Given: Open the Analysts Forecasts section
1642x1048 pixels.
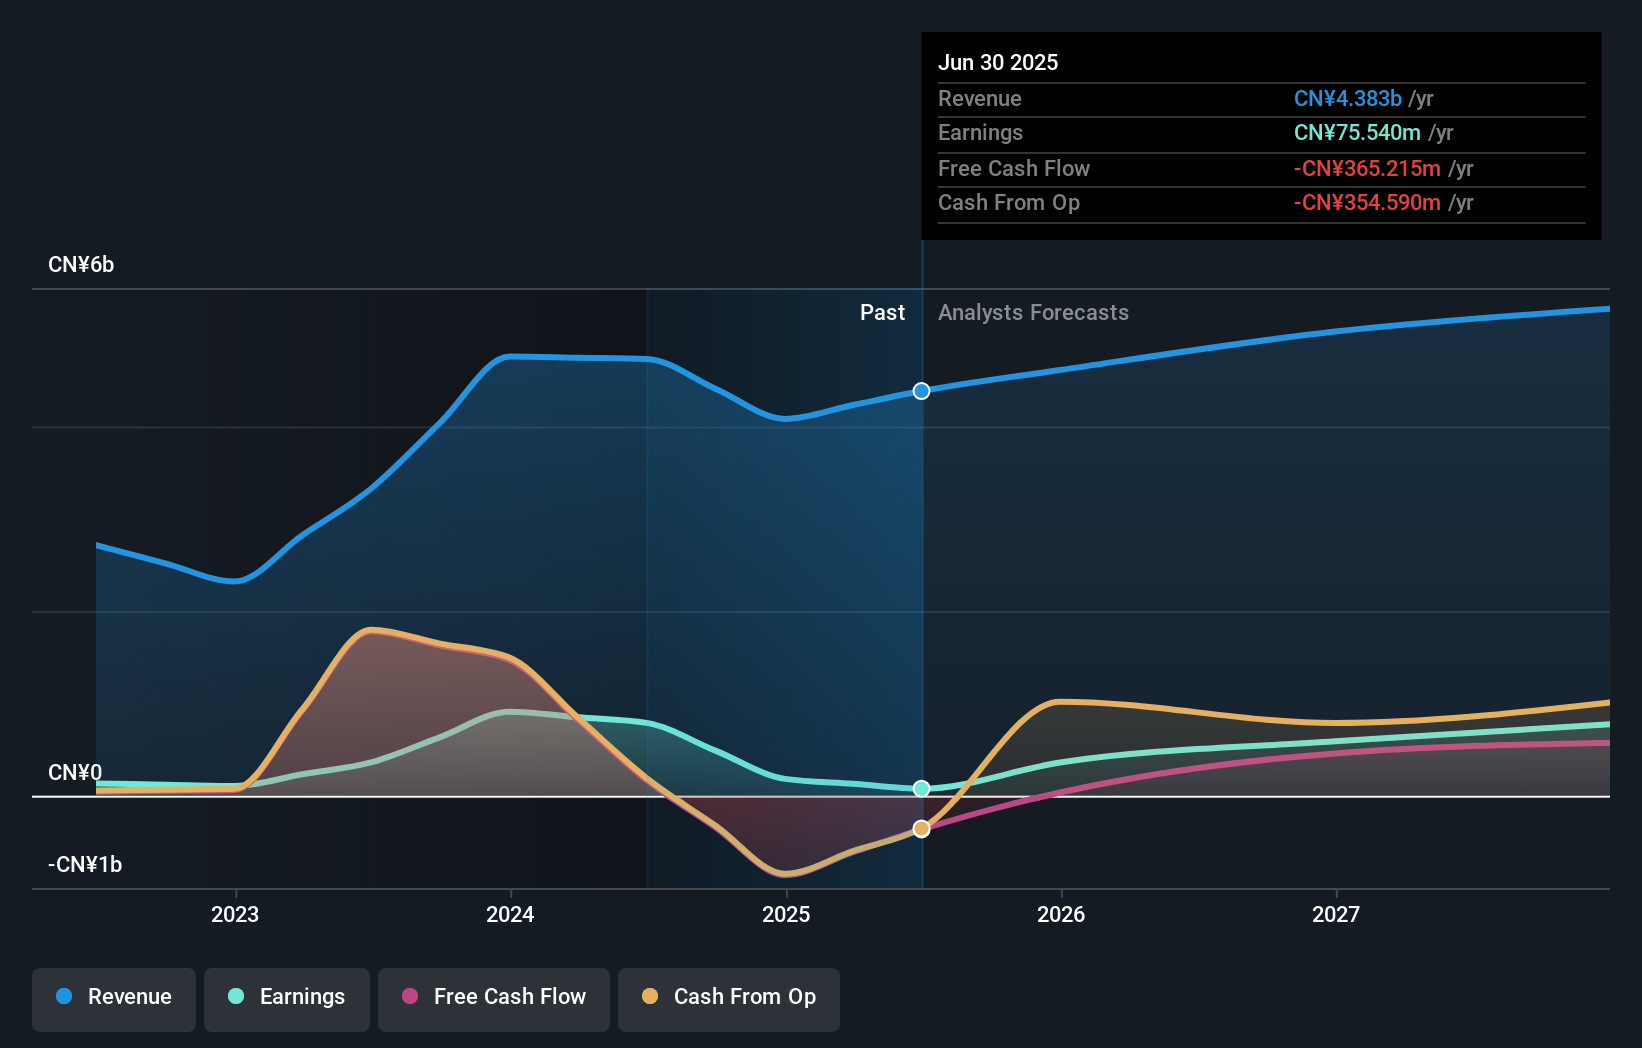Looking at the screenshot, I should click(x=1033, y=312).
